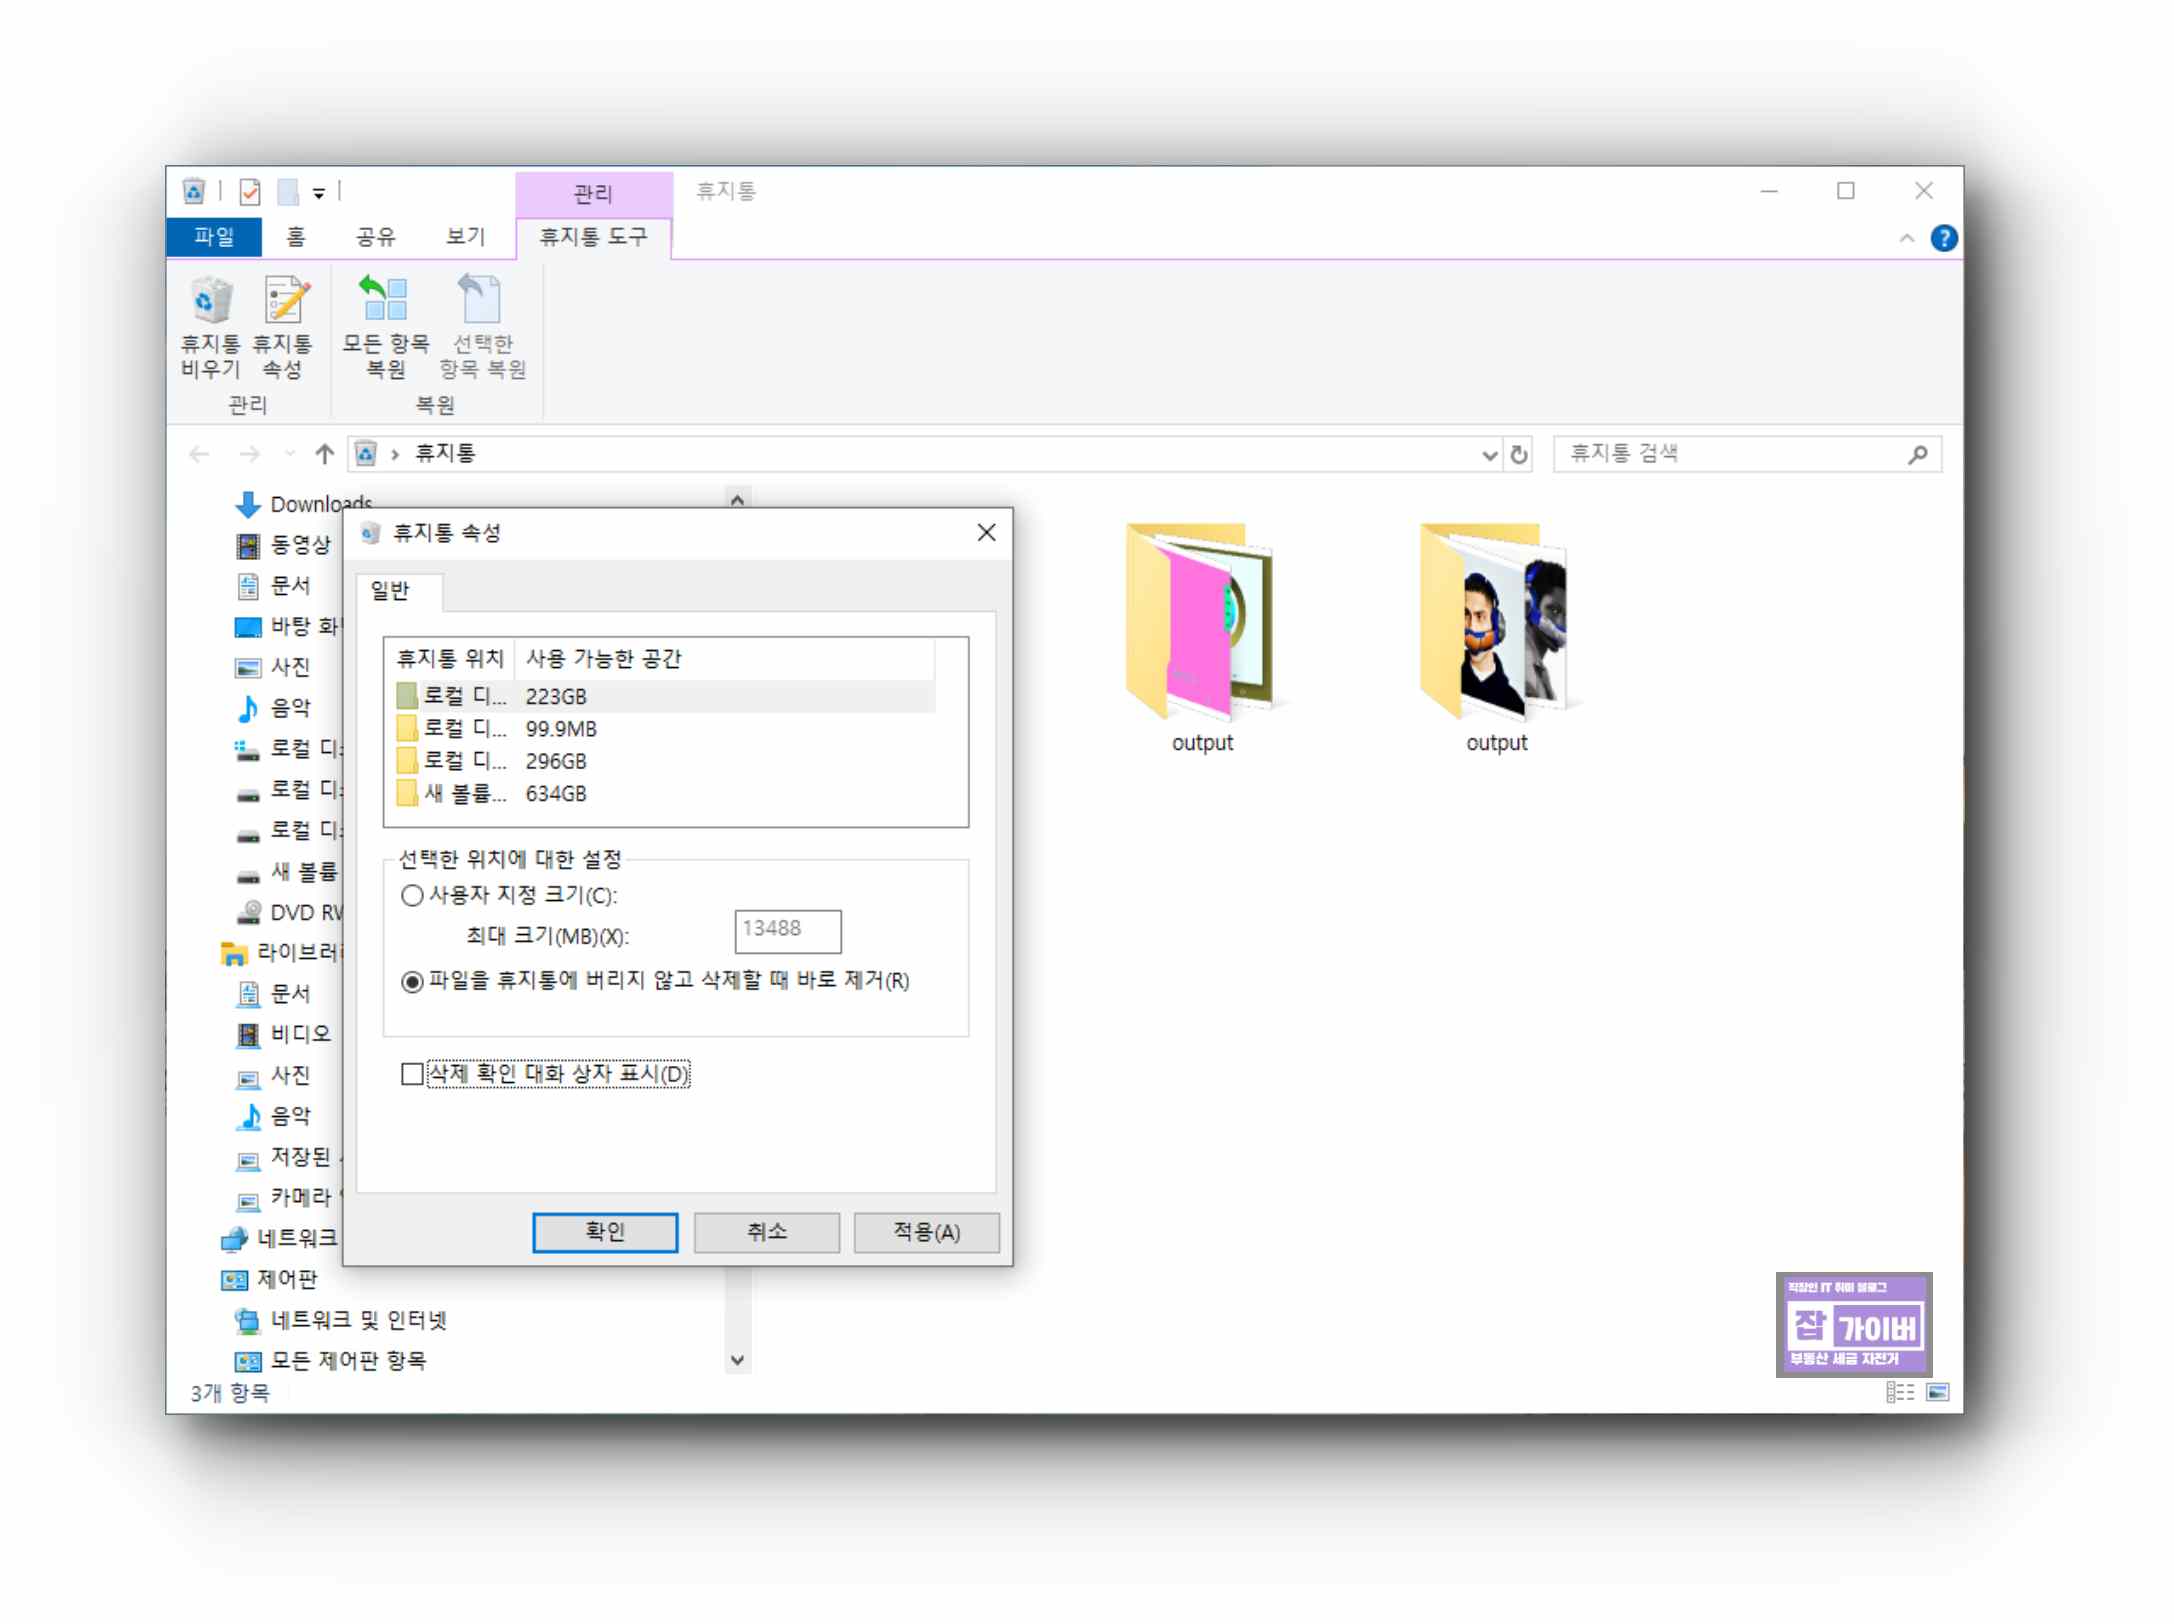Open the address bar history dropdown arrow
Image resolution: width=2174 pixels, height=1624 pixels.
[x=1489, y=455]
